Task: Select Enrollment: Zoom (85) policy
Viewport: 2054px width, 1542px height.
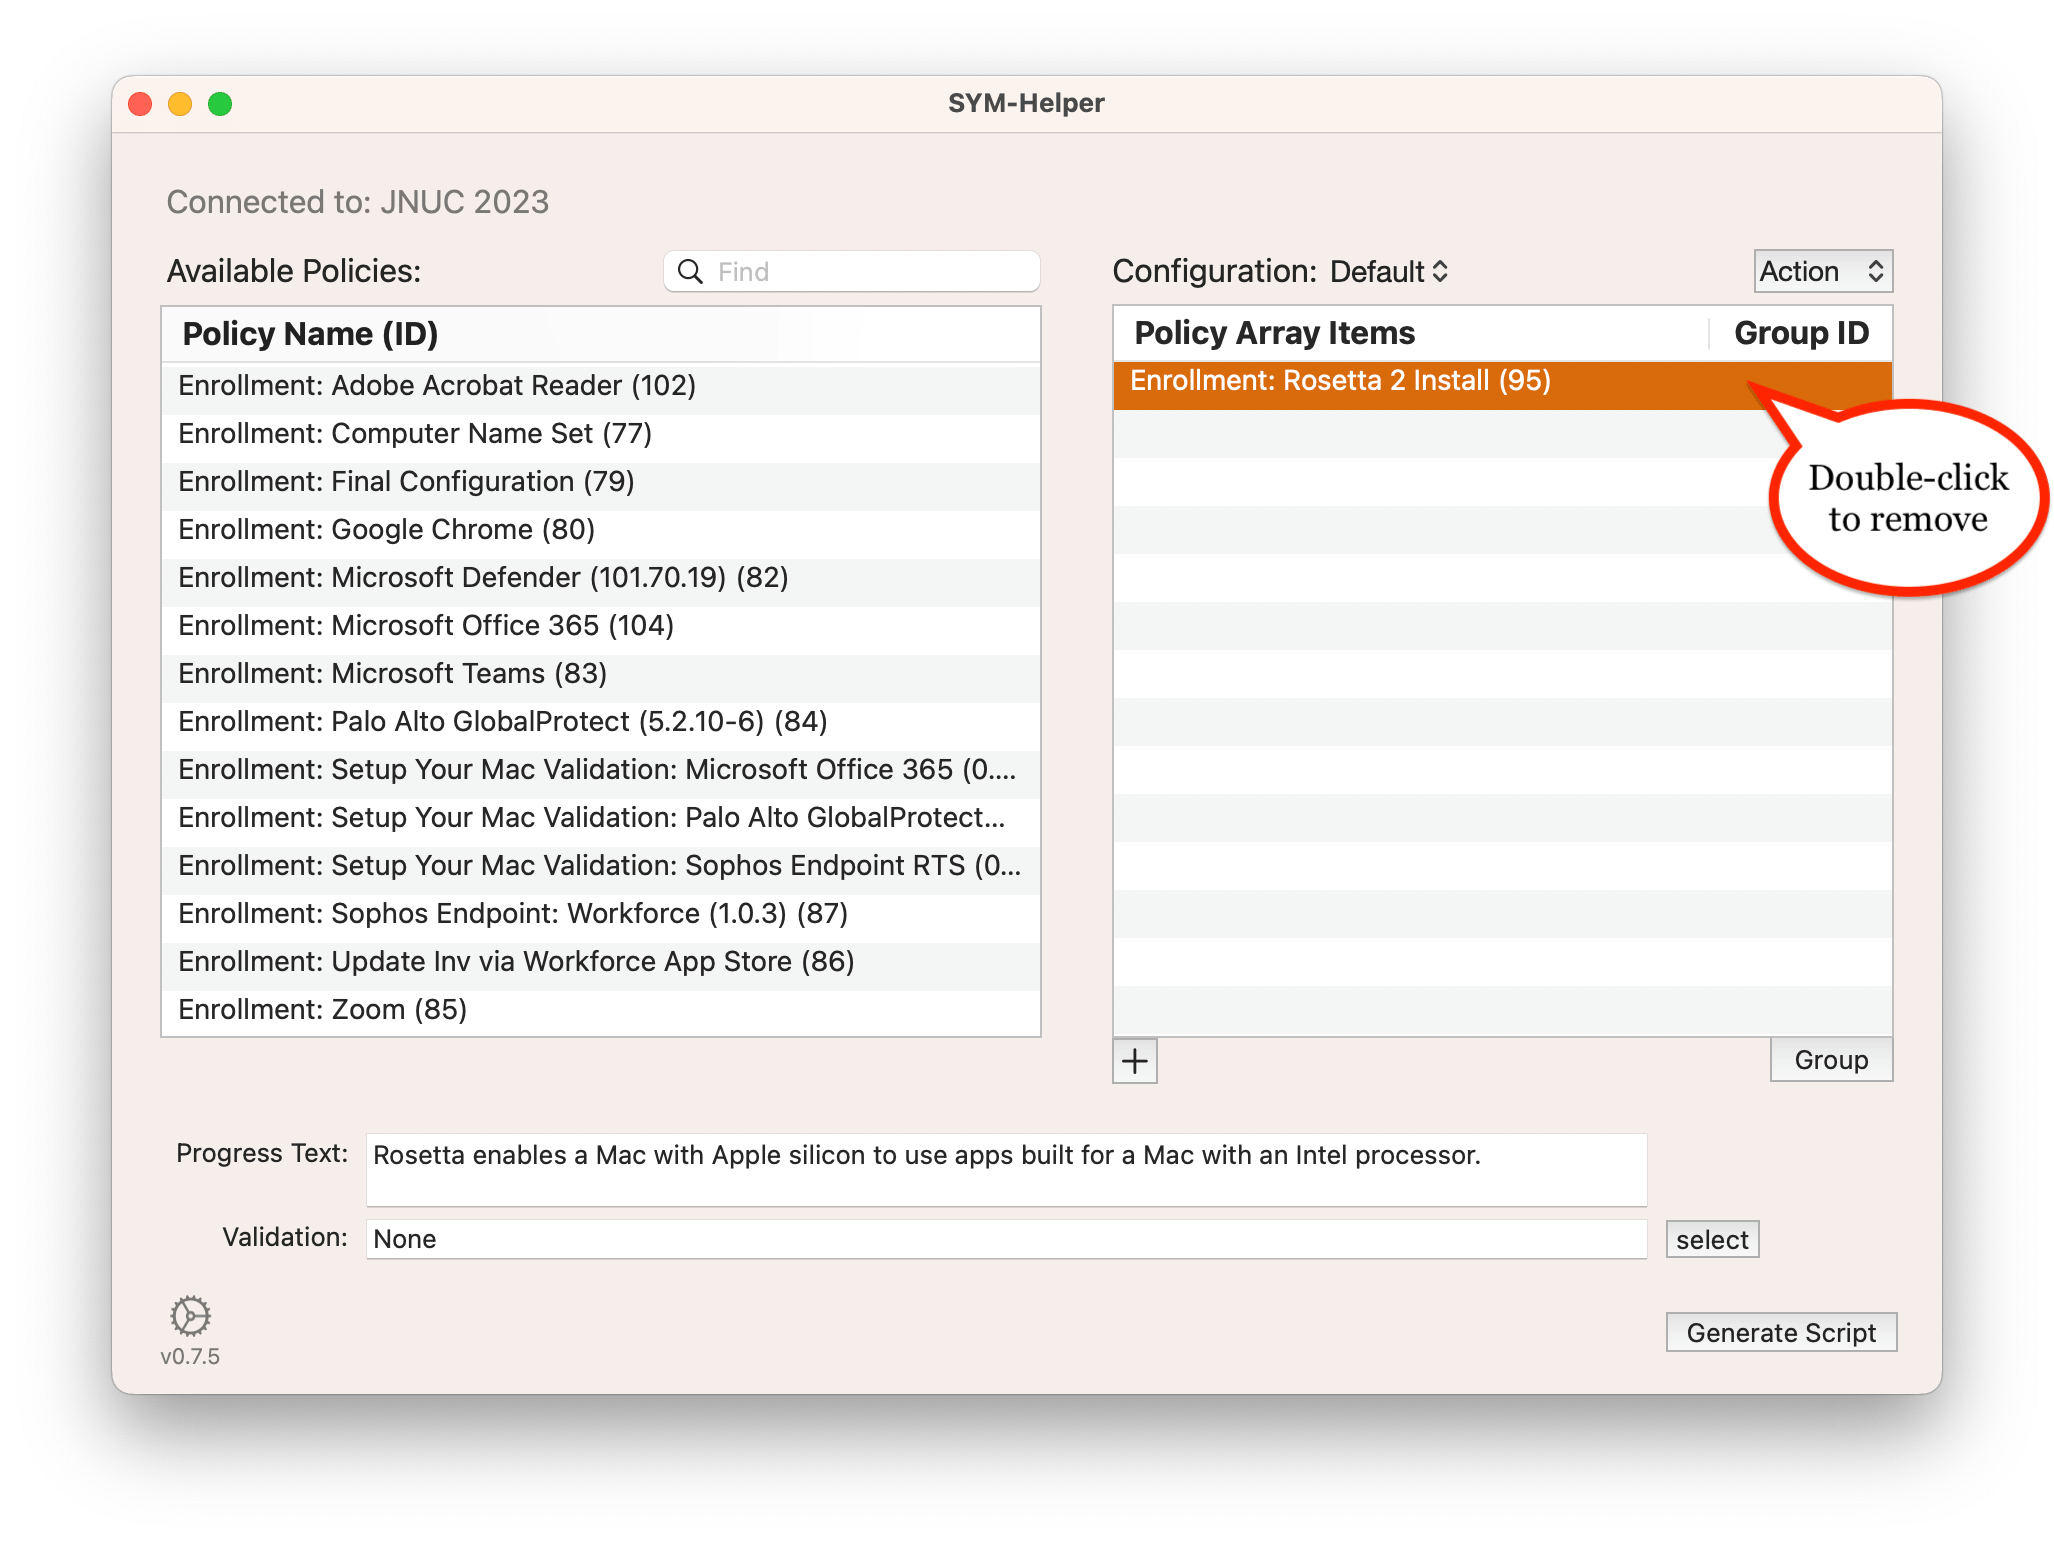Action: point(323,1010)
